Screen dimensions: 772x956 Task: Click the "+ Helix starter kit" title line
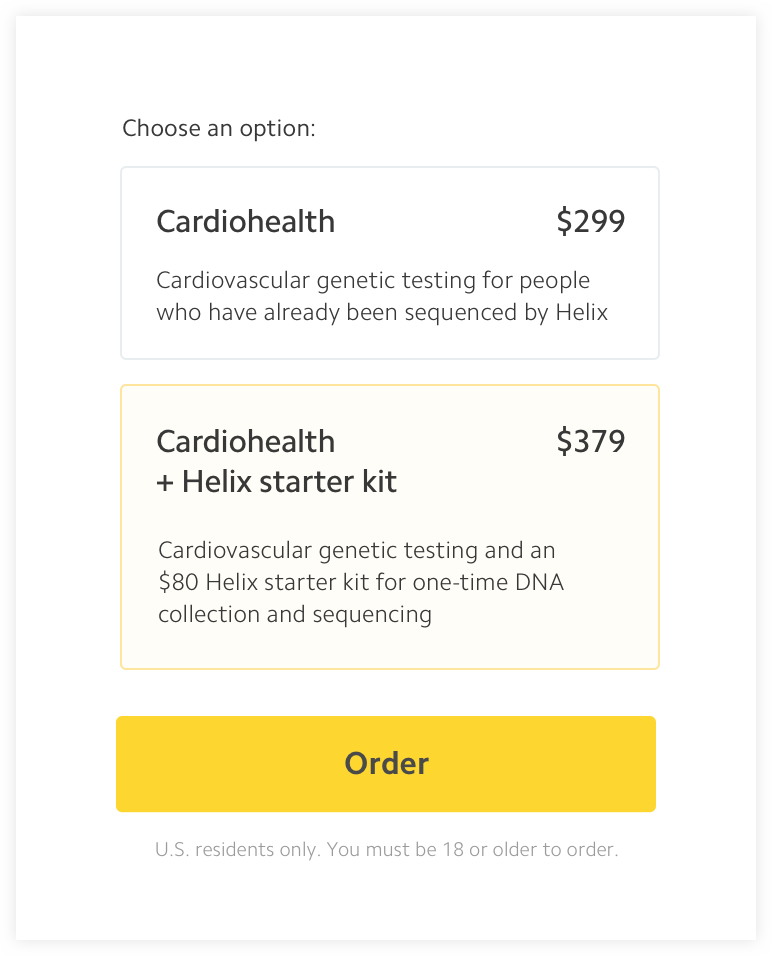point(277,482)
